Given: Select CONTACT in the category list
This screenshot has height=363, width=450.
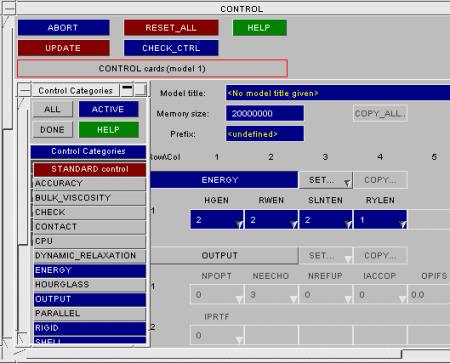Looking at the screenshot, I should (x=90, y=227).
